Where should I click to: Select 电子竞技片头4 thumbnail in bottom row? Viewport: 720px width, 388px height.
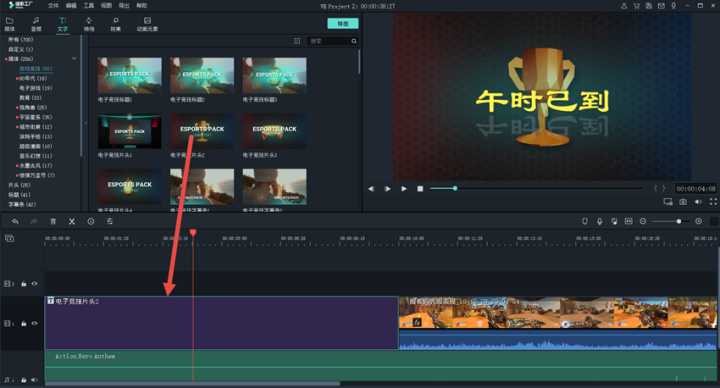tap(129, 187)
